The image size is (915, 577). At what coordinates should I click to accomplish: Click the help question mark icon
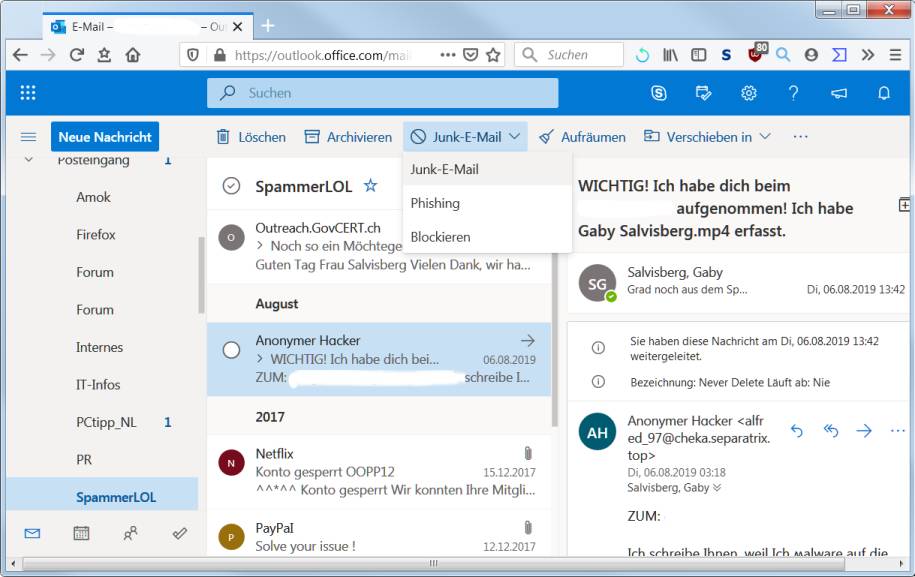click(x=794, y=93)
